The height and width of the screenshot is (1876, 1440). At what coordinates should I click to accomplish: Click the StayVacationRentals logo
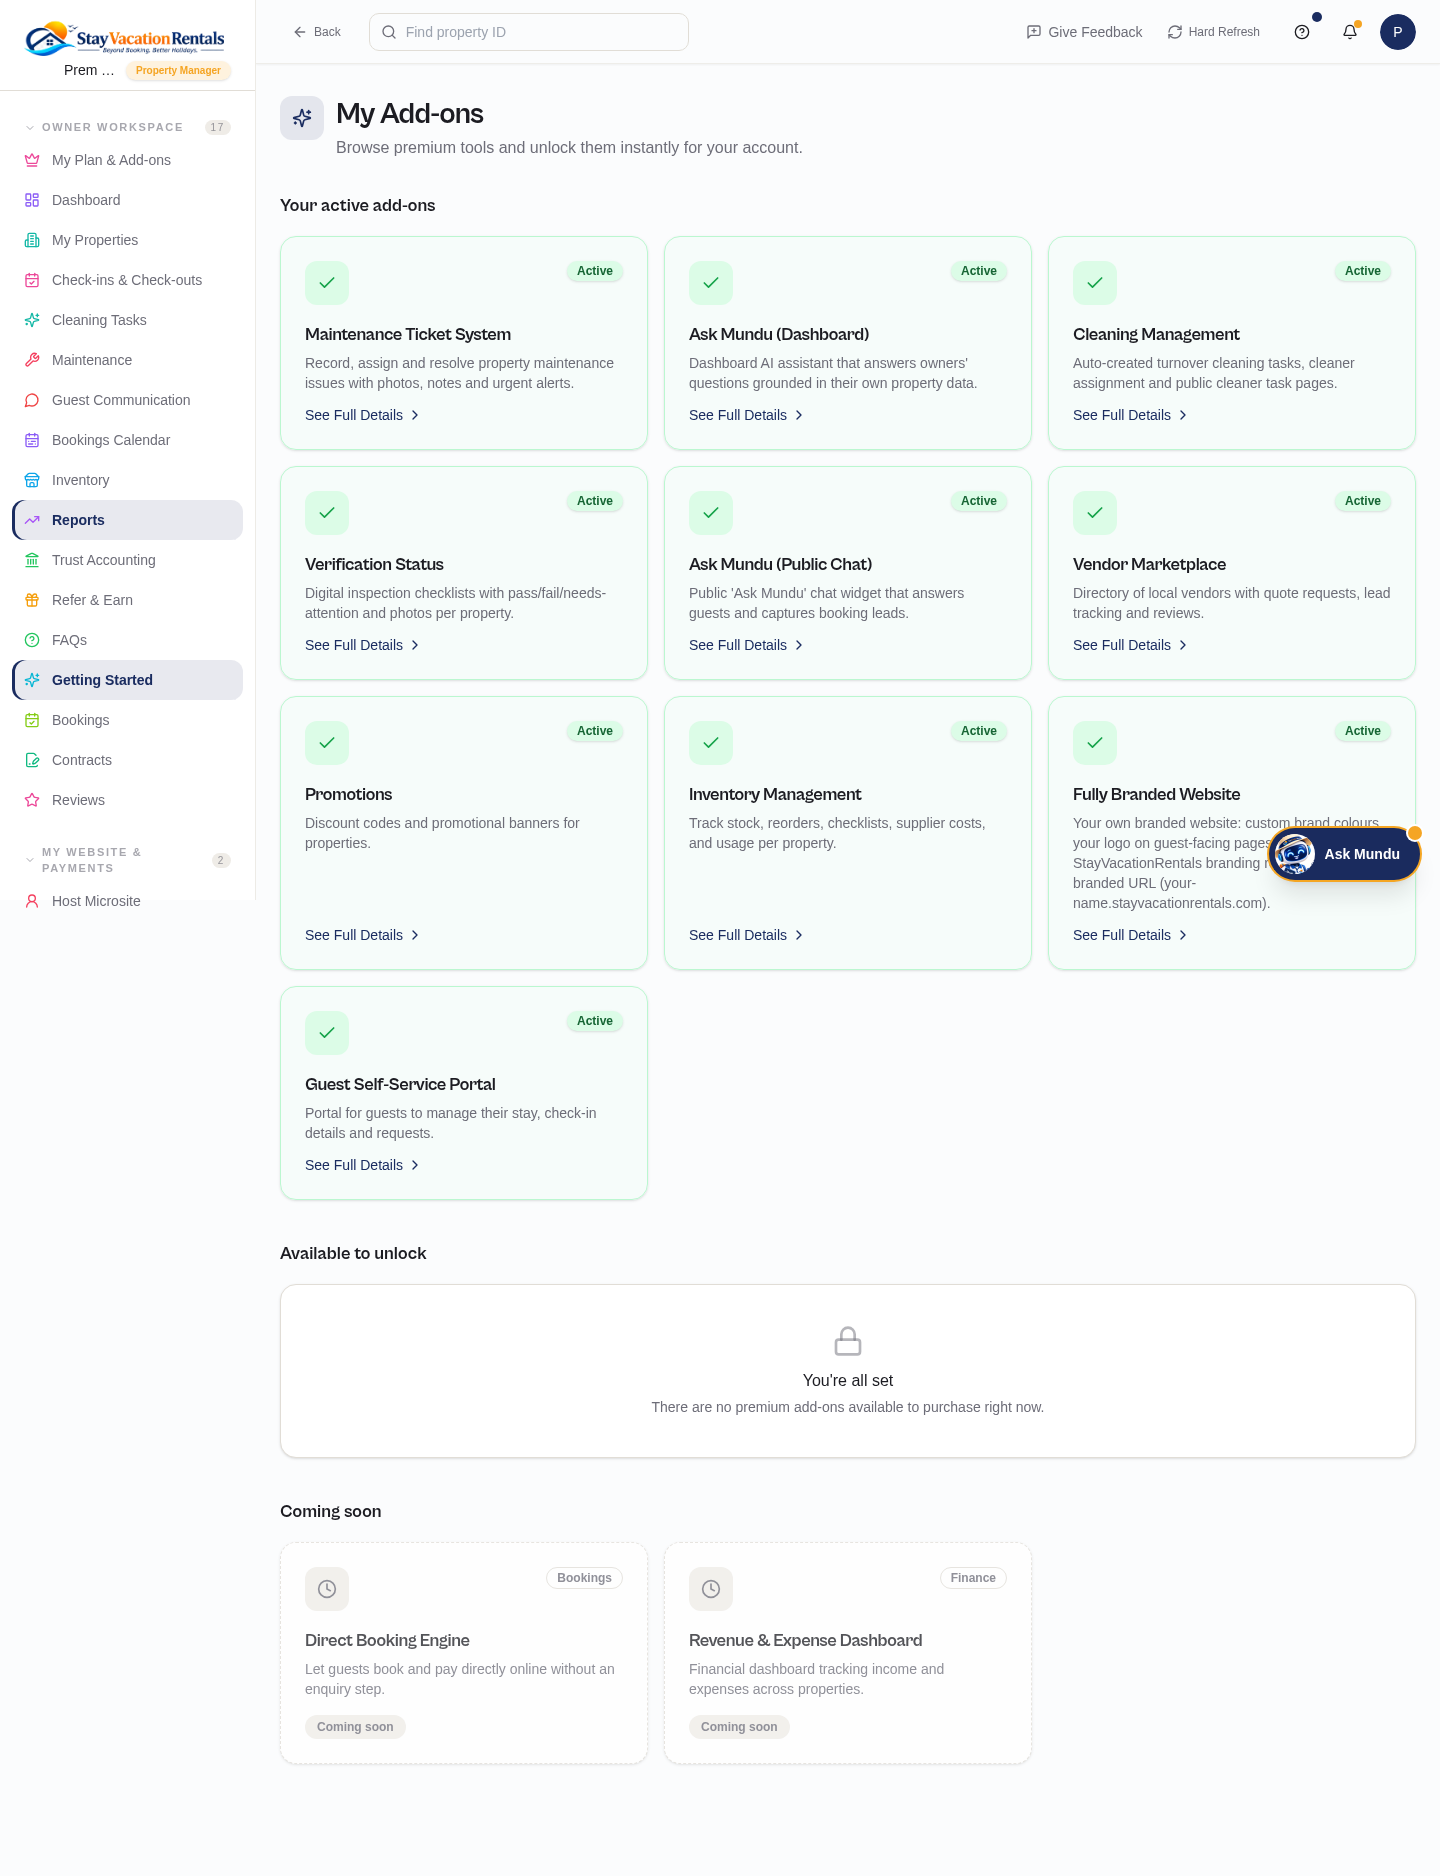(125, 38)
